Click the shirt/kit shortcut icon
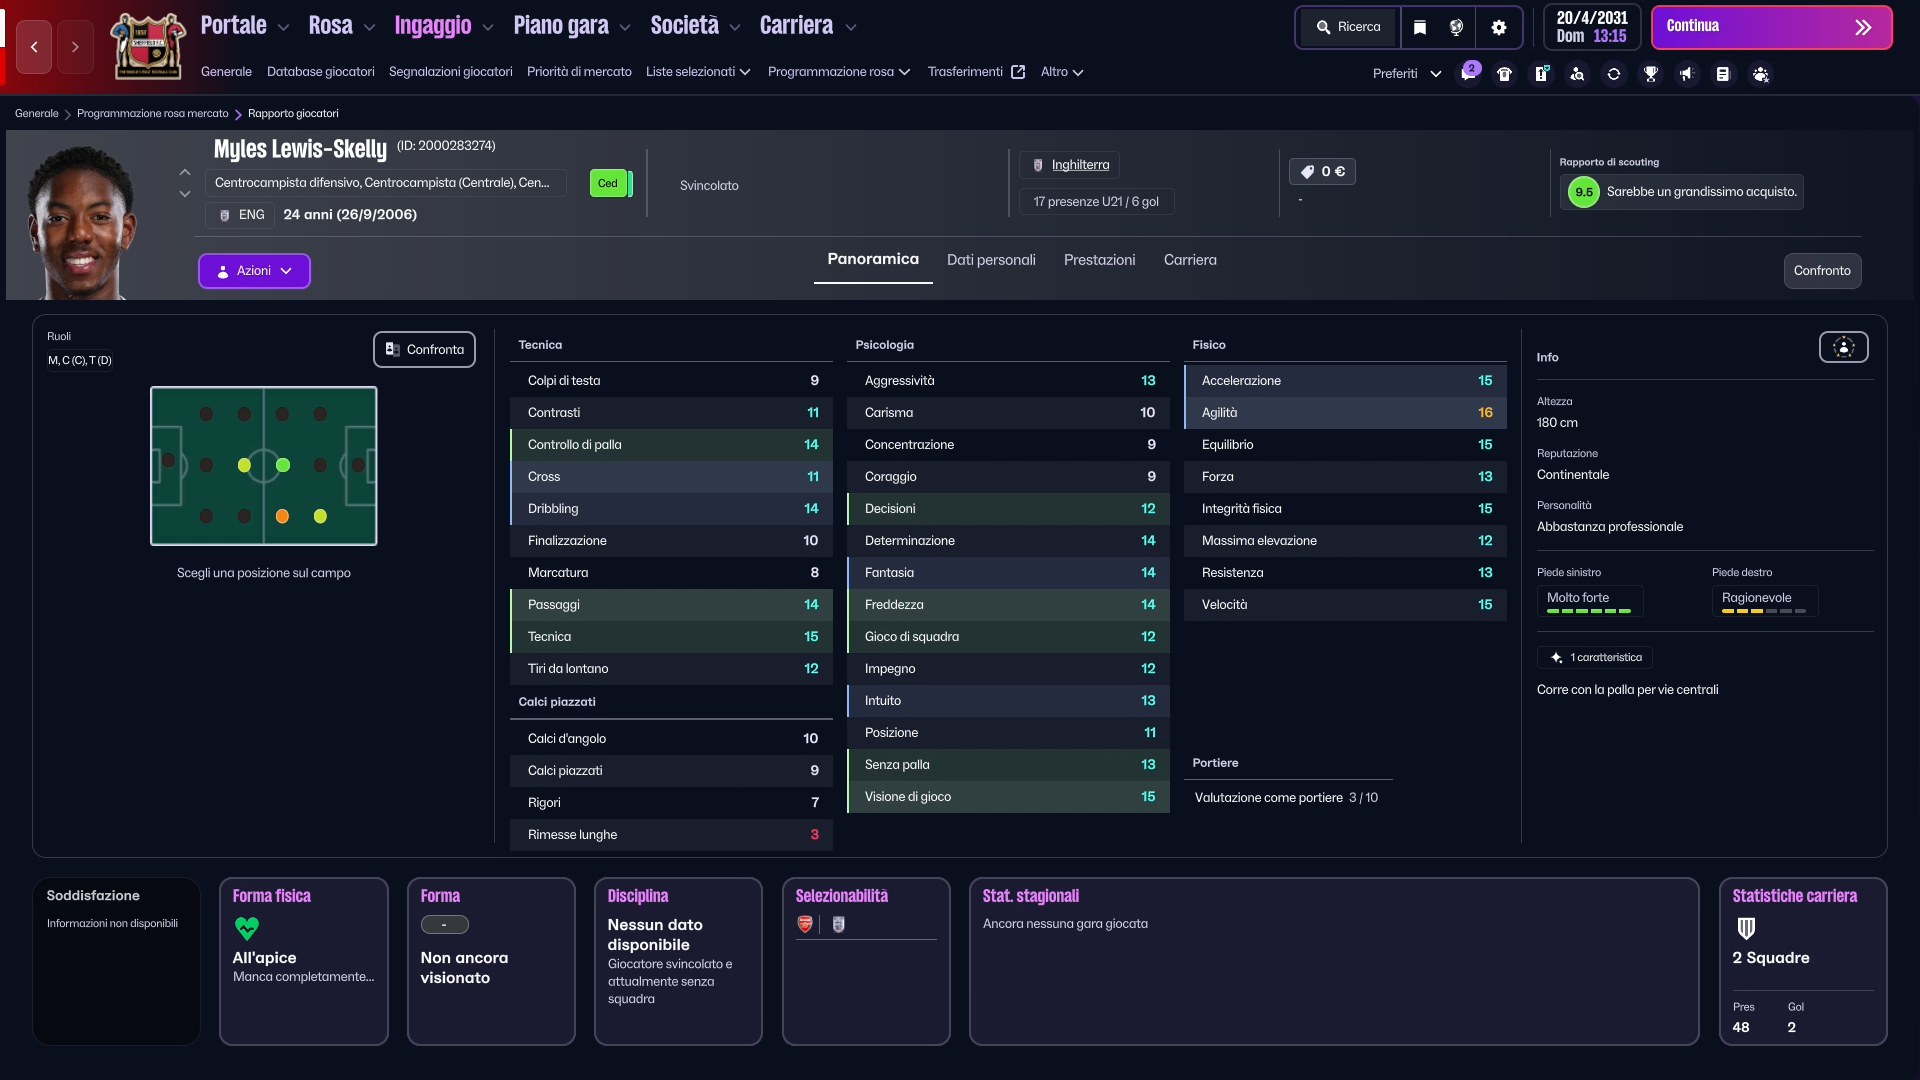The image size is (1920, 1080). [x=1505, y=74]
